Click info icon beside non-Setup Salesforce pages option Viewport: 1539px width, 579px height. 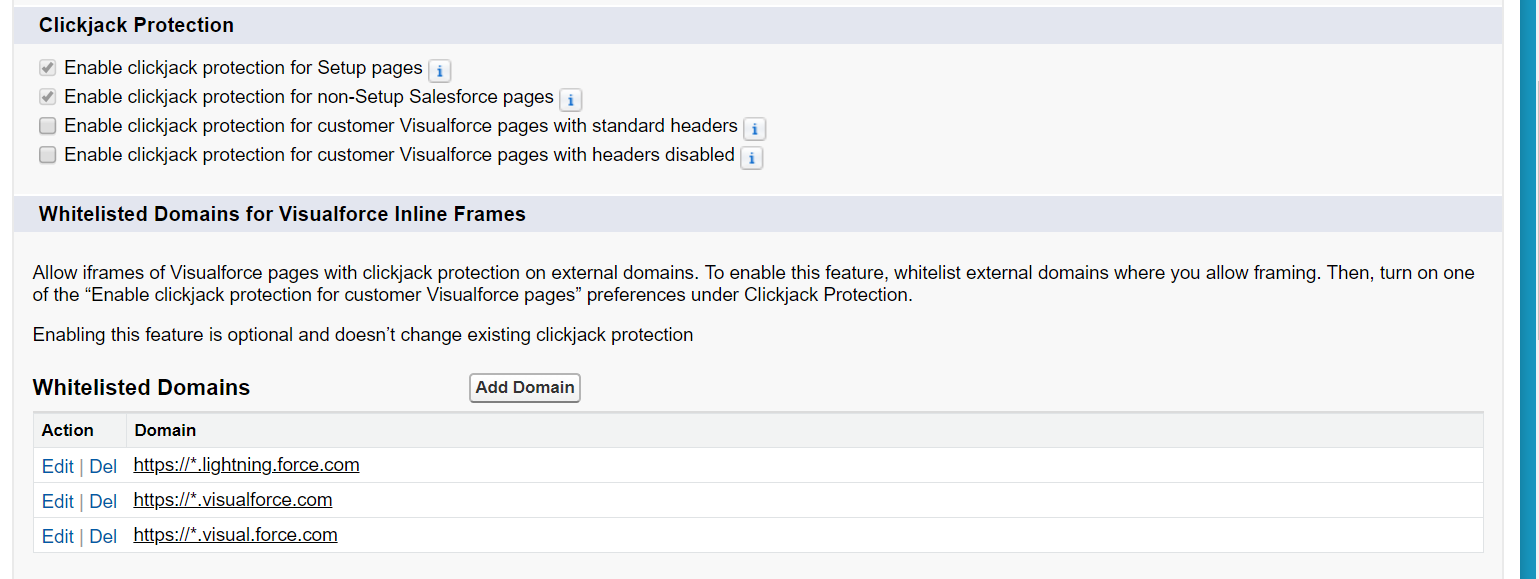570,100
